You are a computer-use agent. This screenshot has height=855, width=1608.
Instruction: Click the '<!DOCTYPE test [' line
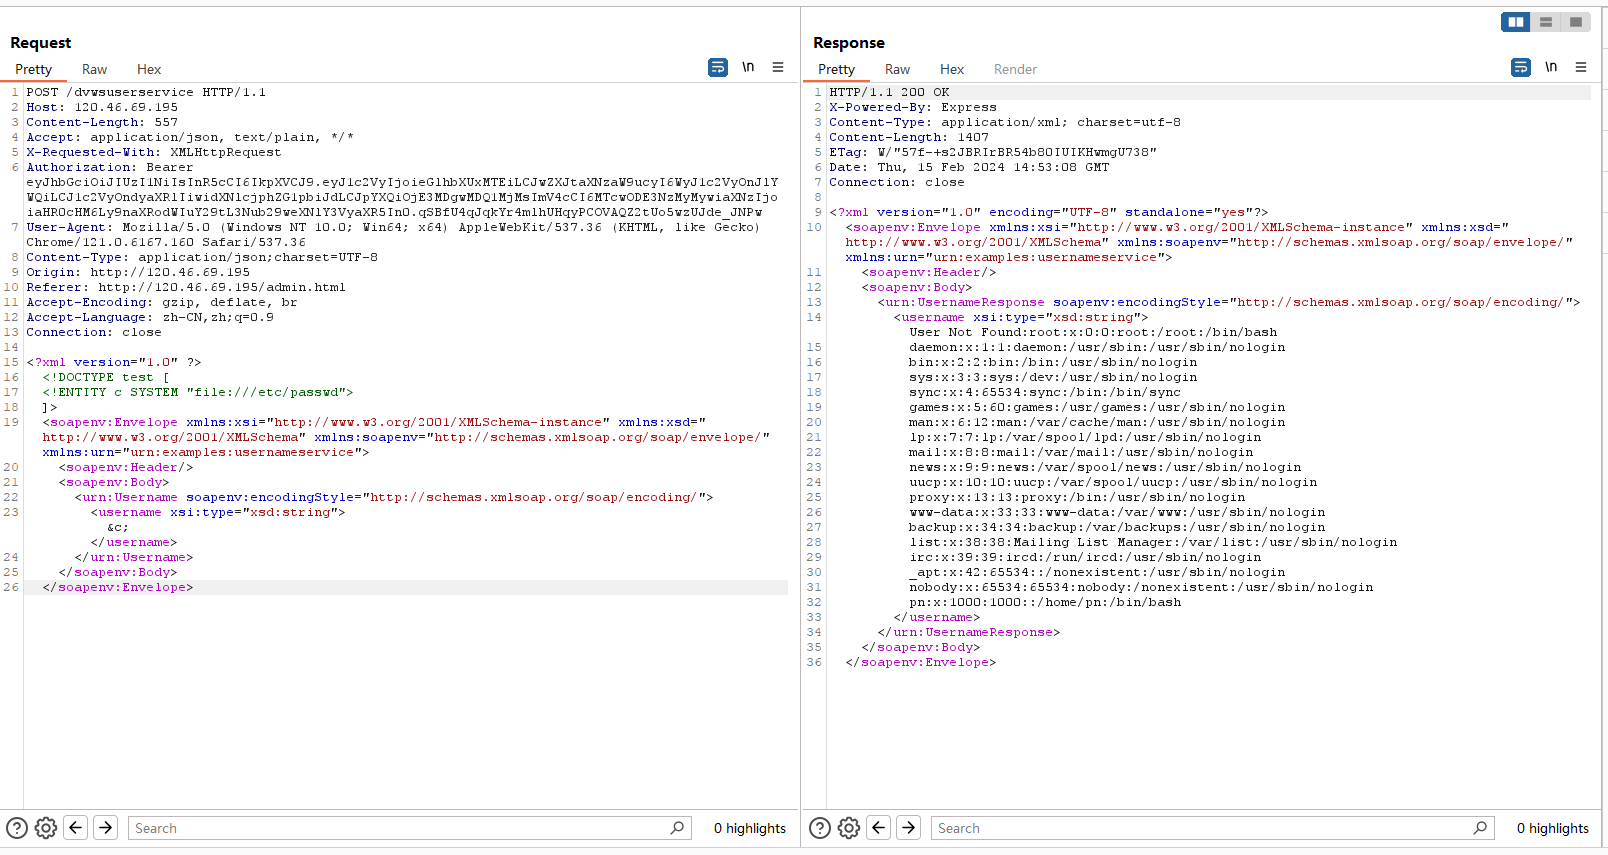(x=106, y=377)
